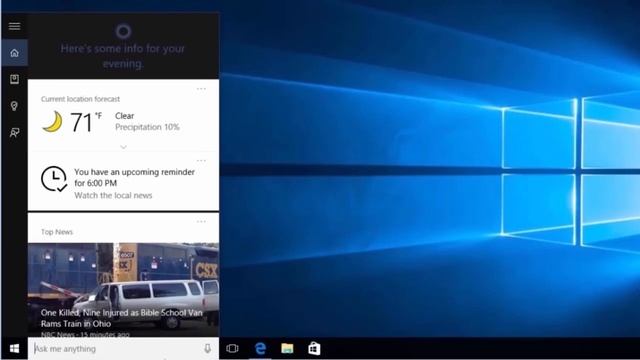Click the reminder clock icon
Image resolution: width=640 pixels, height=360 pixels.
(54, 179)
